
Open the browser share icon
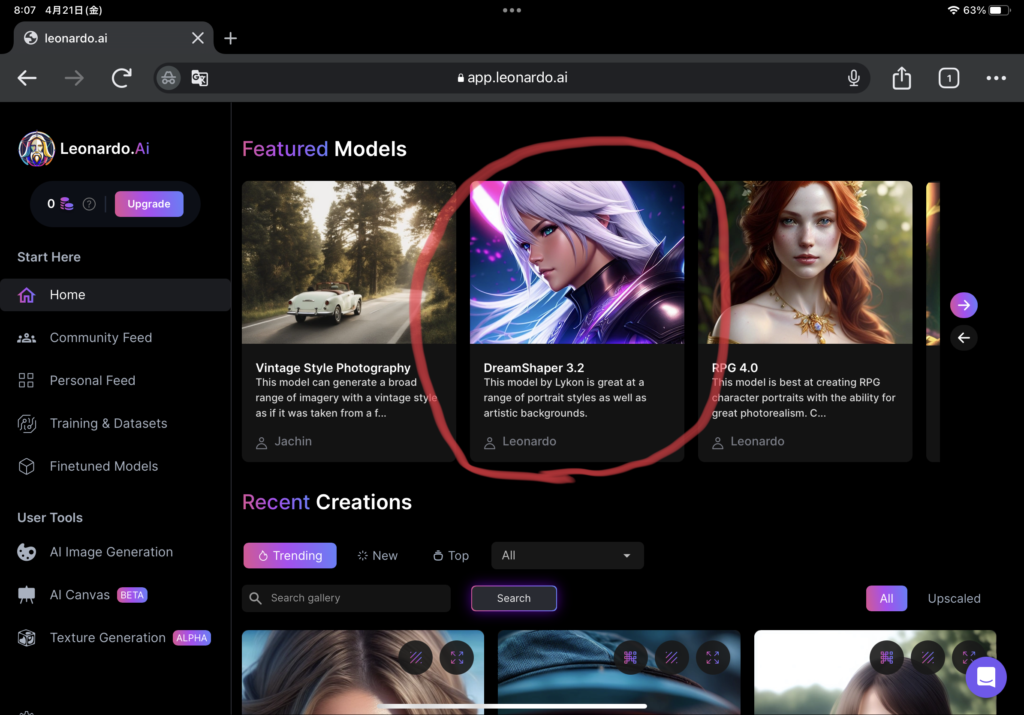tap(901, 78)
